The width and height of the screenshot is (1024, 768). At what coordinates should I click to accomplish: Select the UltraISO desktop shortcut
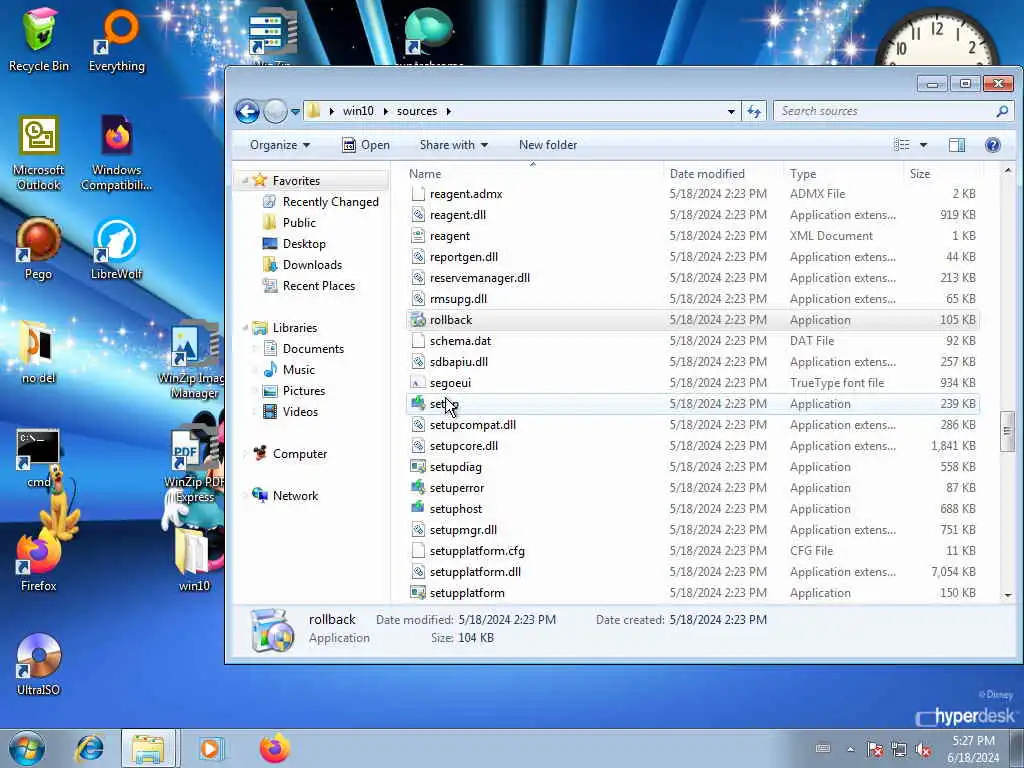pos(39,664)
